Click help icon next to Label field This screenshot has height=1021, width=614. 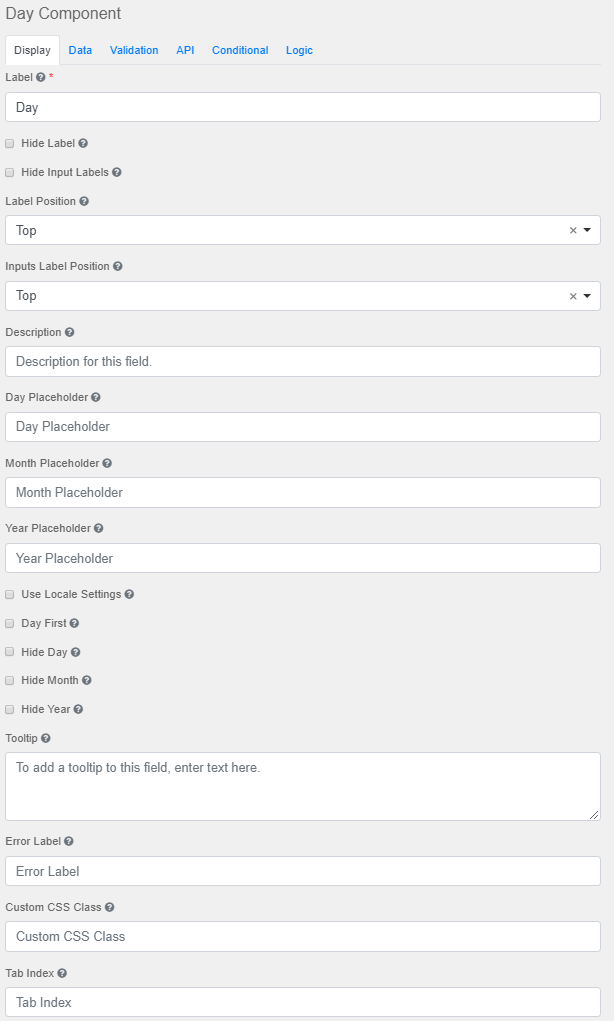click(41, 77)
